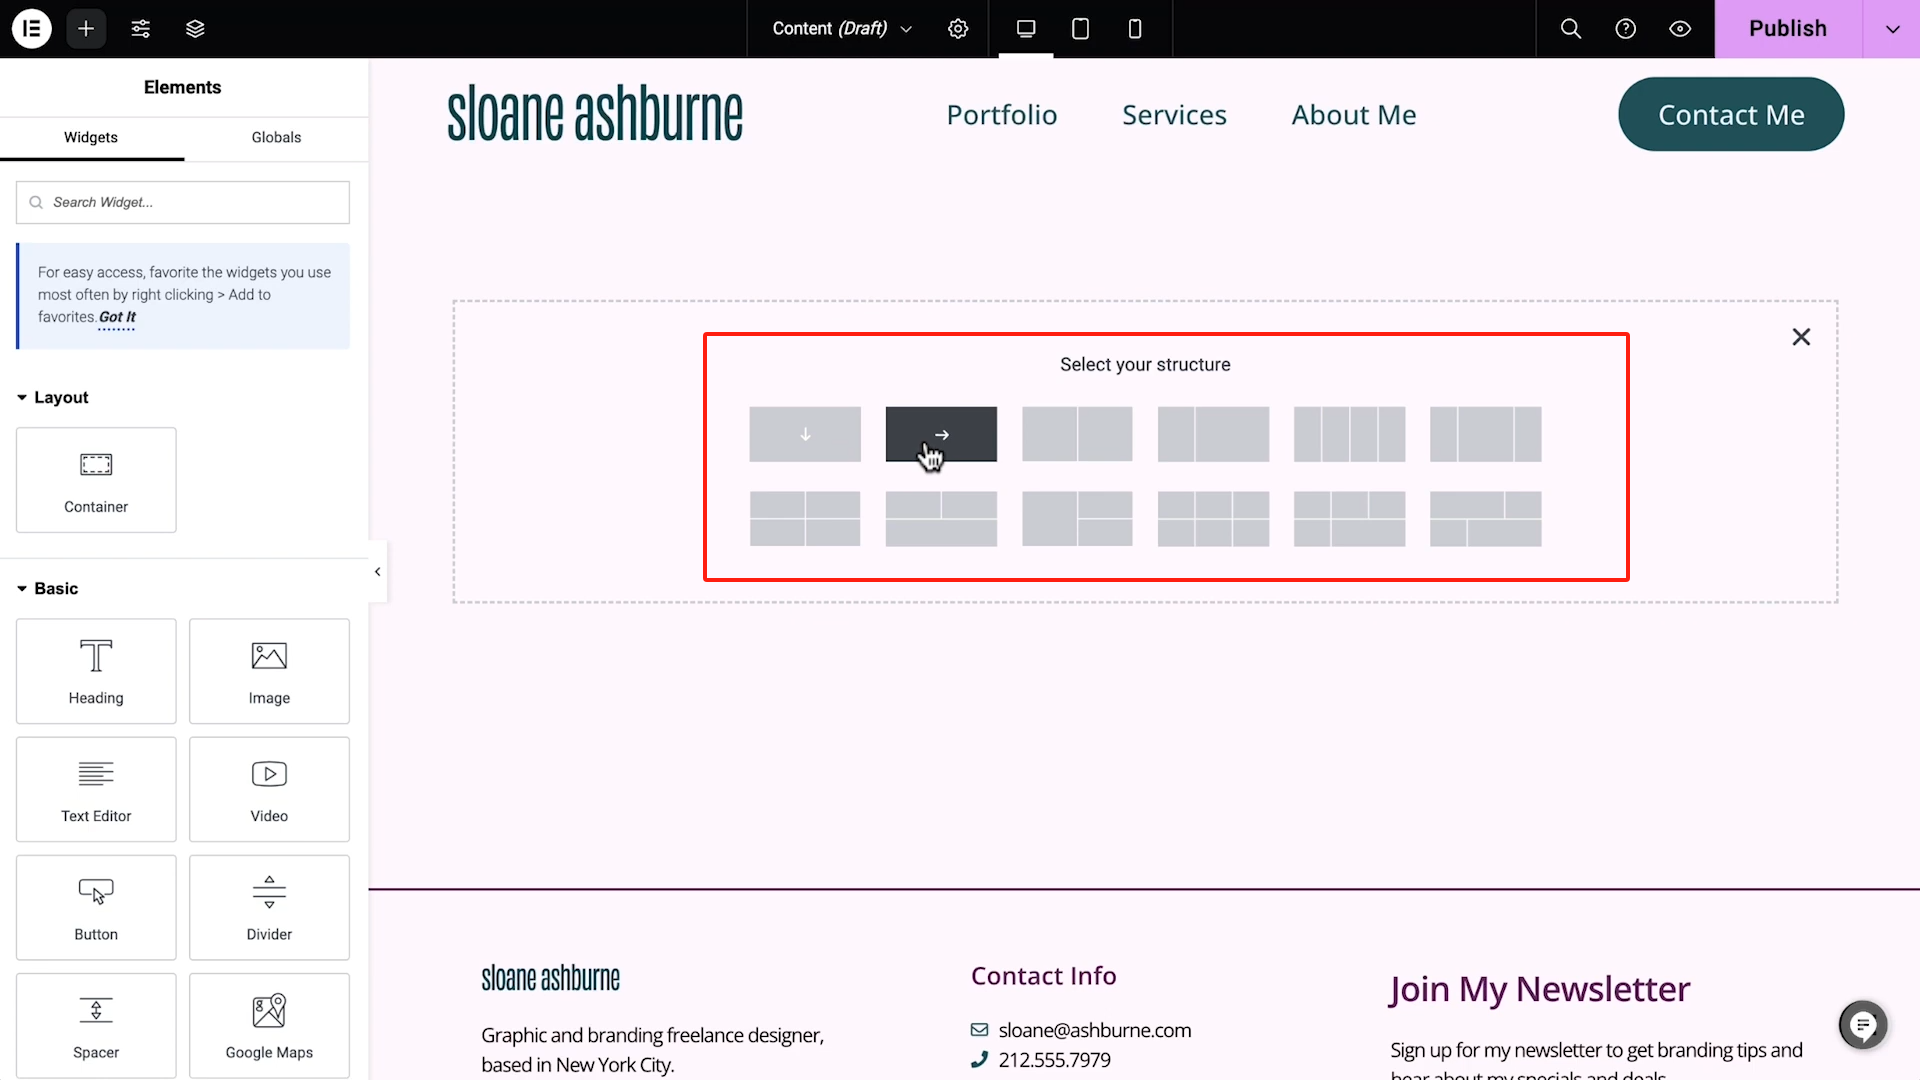Open the Finder search icon
This screenshot has width=1920, height=1080.
point(1571,29)
